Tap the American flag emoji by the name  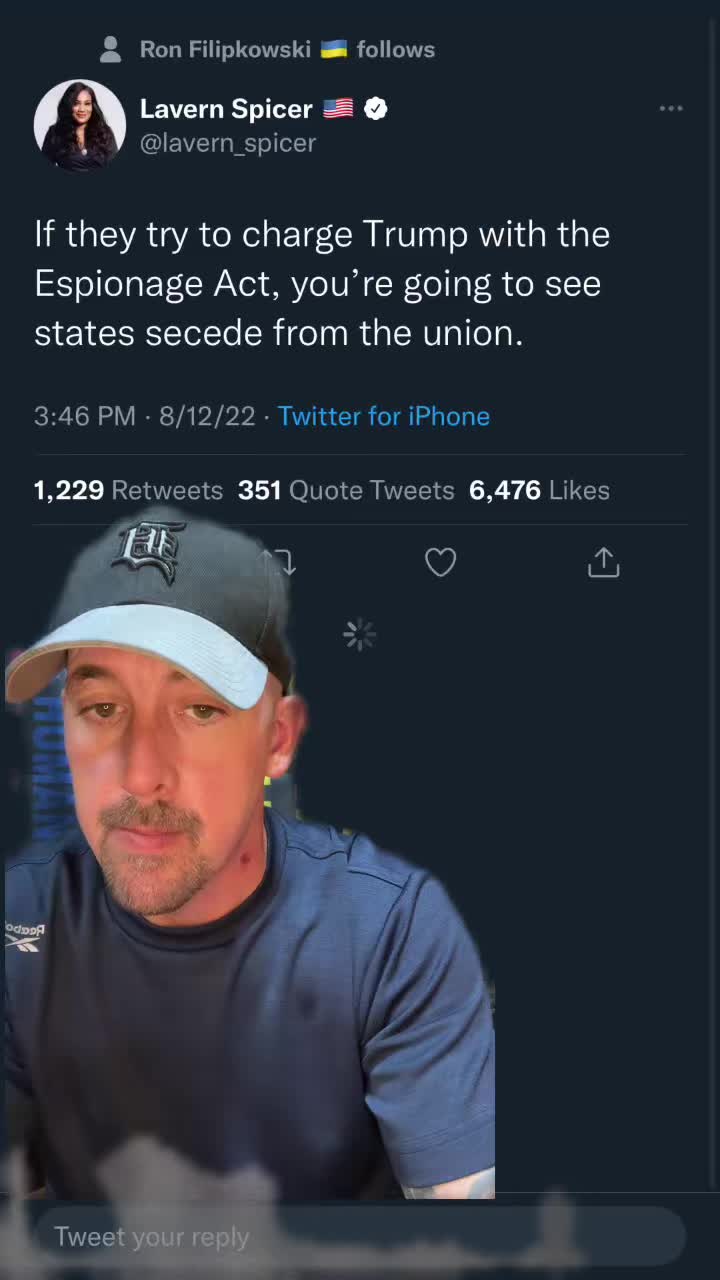coord(338,108)
